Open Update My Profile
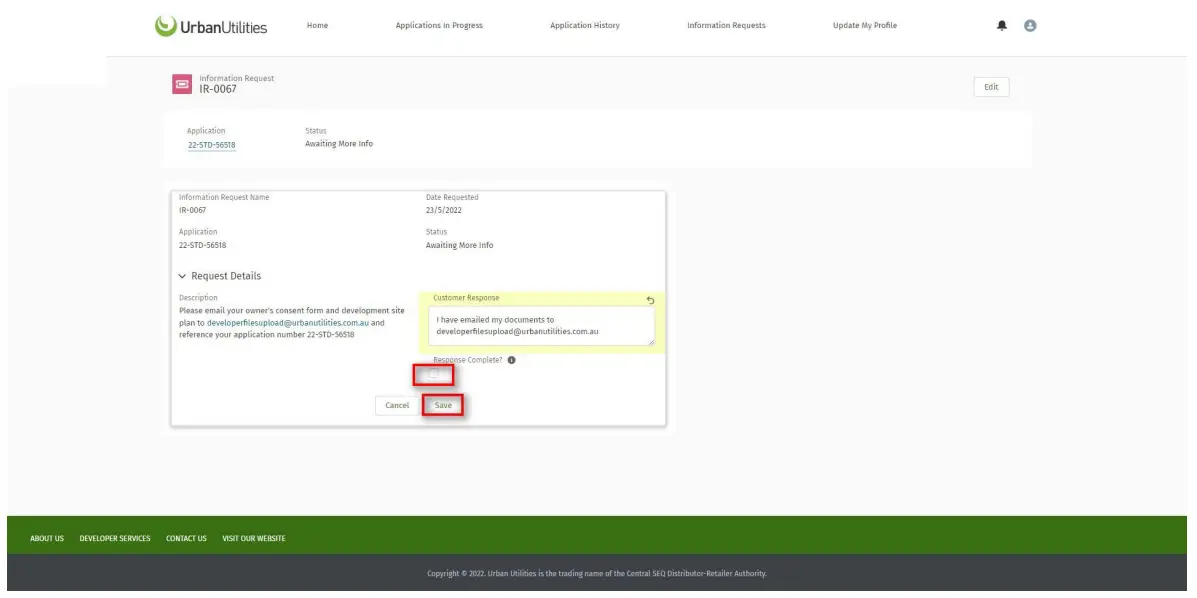 pyautogui.click(x=865, y=25)
